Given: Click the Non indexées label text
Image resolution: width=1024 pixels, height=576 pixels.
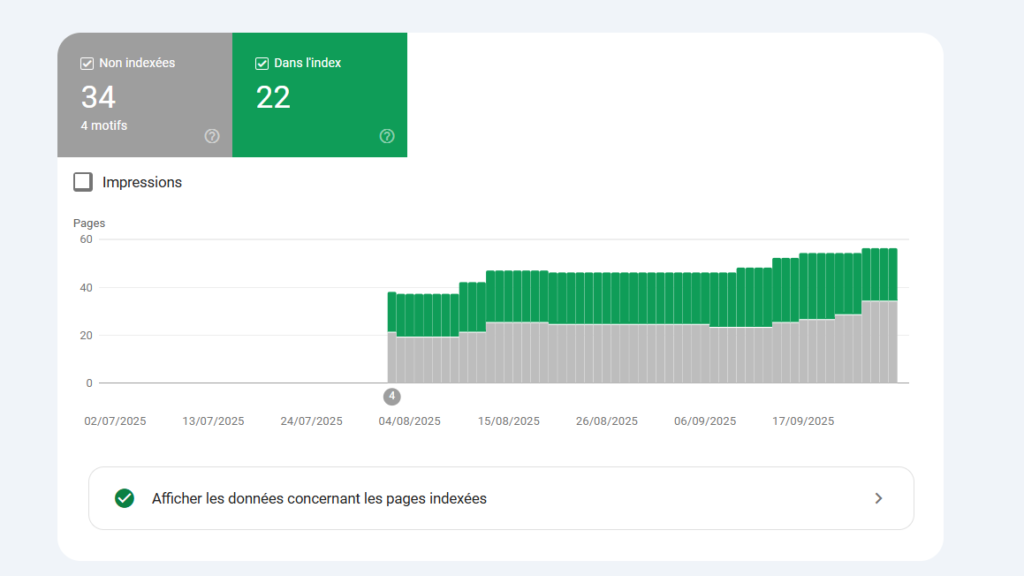Looking at the screenshot, I should (x=137, y=63).
